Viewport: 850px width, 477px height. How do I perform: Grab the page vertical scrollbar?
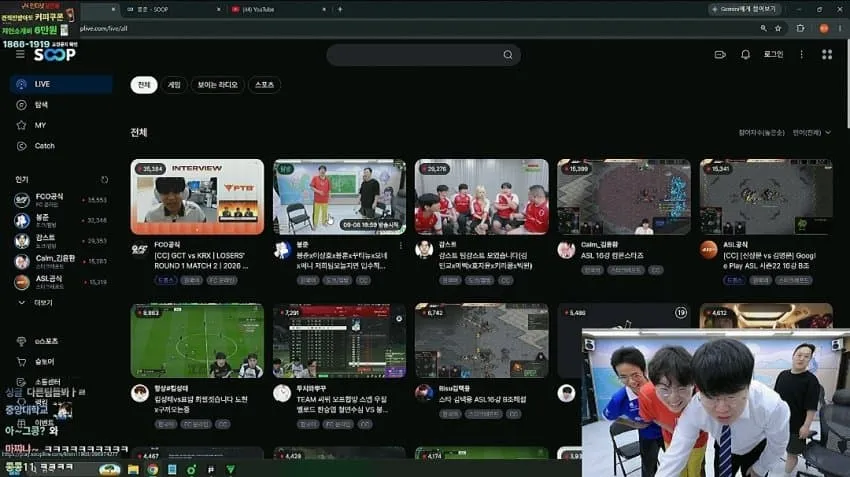(x=847, y=84)
